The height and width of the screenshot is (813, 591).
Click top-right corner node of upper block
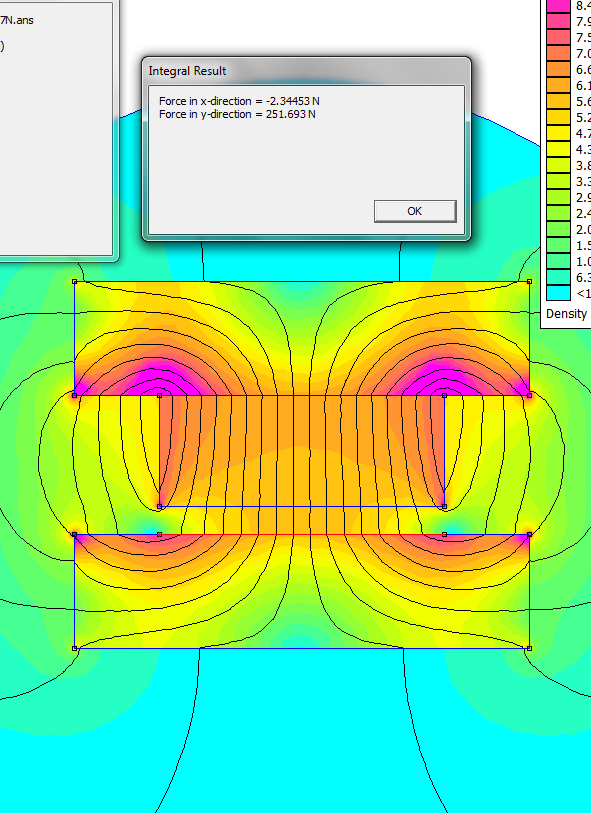529,282
